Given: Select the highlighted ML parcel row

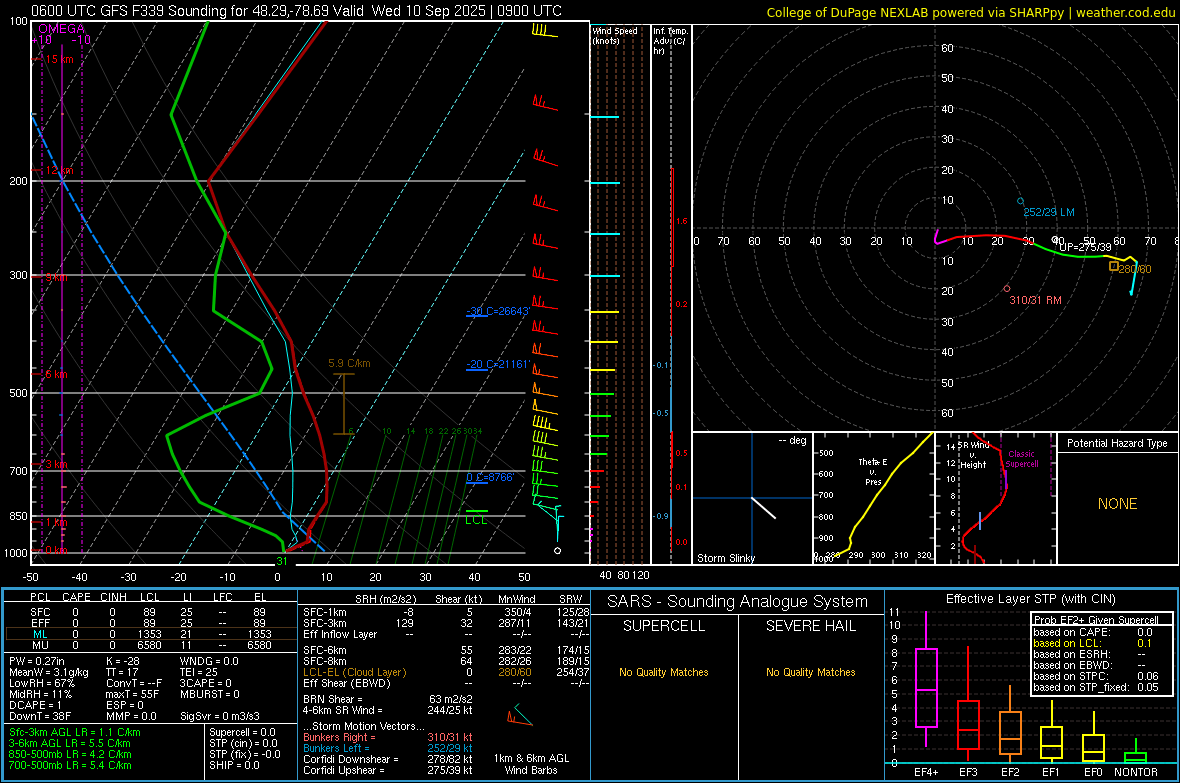Looking at the screenshot, I should (x=151, y=634).
